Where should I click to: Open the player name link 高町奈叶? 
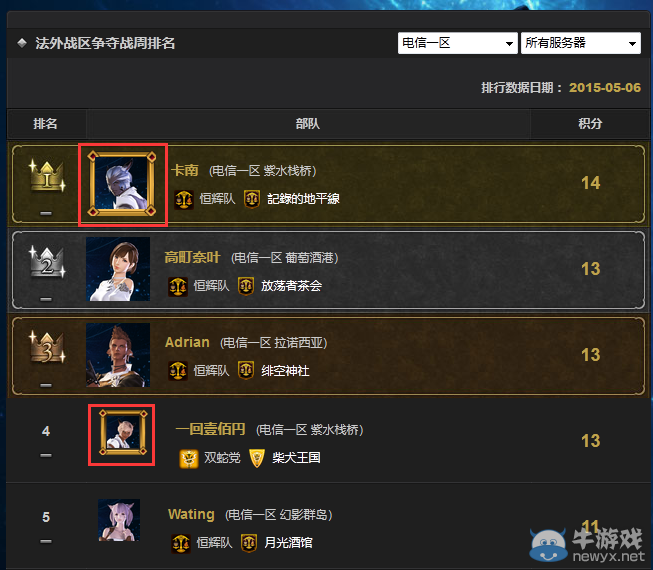(x=192, y=257)
